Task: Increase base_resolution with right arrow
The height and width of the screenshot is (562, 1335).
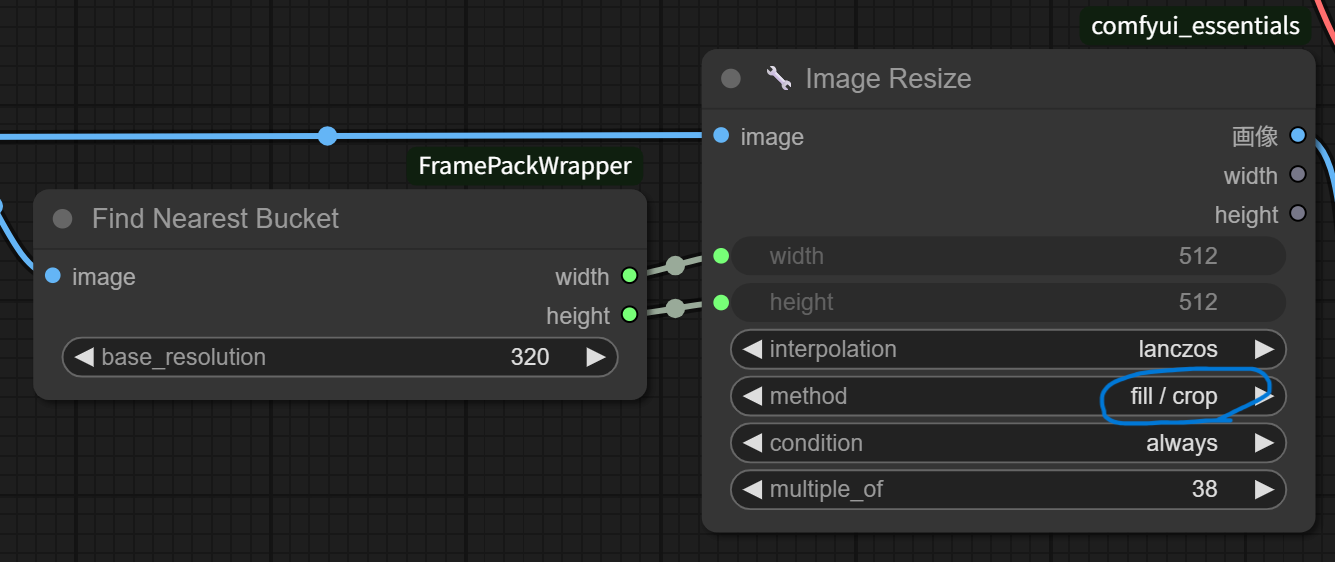Action: tap(596, 357)
